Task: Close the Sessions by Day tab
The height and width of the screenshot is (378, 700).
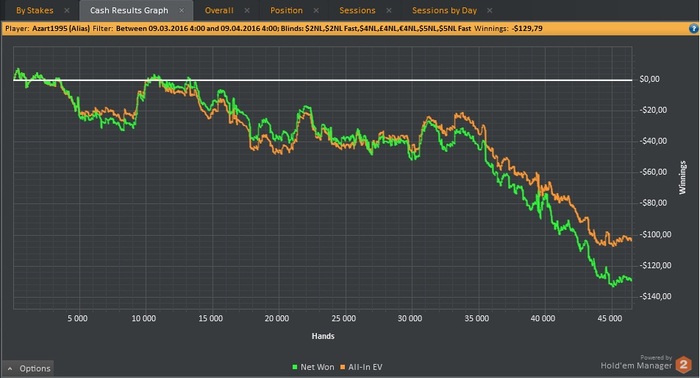Action: point(490,10)
